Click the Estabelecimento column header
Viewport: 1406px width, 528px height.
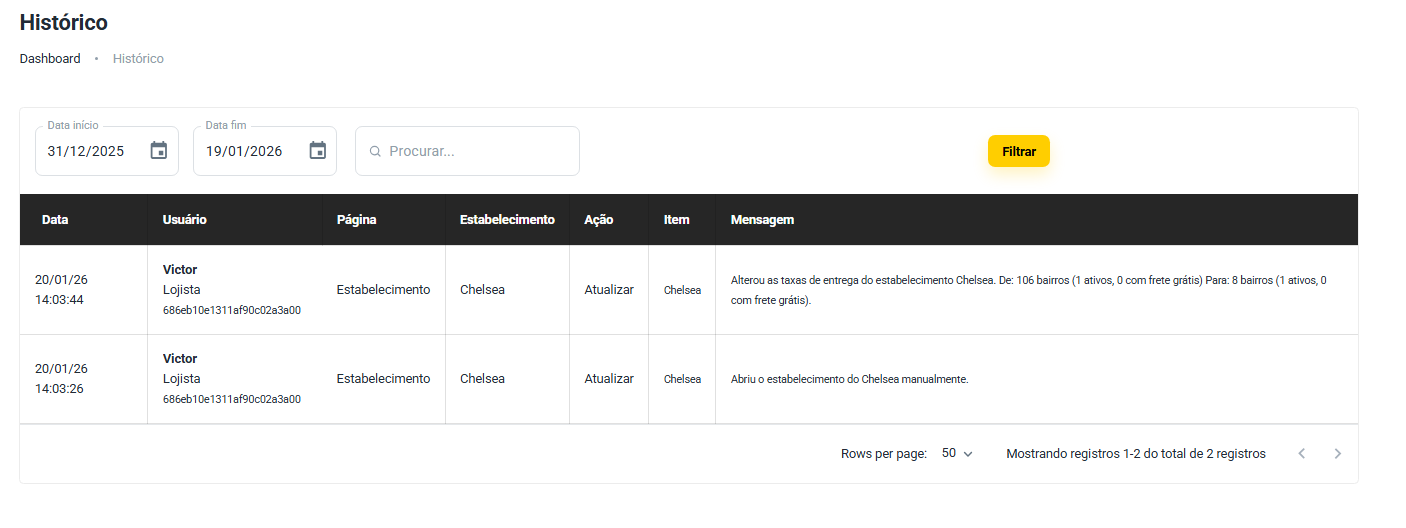point(507,220)
